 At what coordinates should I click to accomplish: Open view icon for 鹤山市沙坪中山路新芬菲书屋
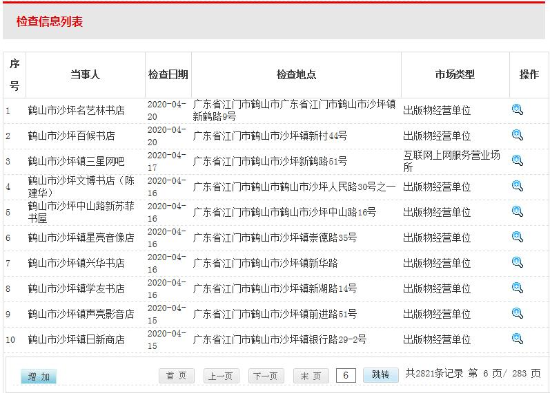point(517,212)
